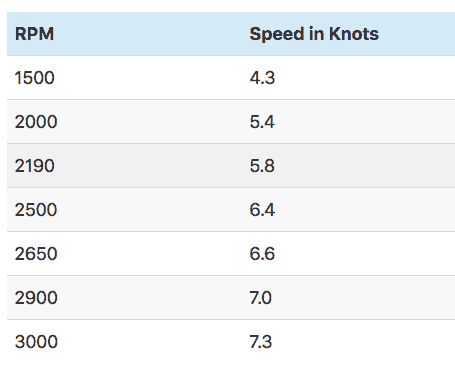The height and width of the screenshot is (367, 455).
Task: Click the 5.4 speed value
Action: pyautogui.click(x=262, y=122)
